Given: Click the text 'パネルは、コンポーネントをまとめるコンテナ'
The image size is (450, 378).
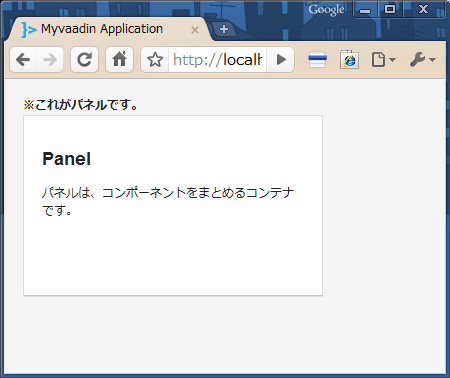Looking at the screenshot, I should pyautogui.click(x=168, y=193).
